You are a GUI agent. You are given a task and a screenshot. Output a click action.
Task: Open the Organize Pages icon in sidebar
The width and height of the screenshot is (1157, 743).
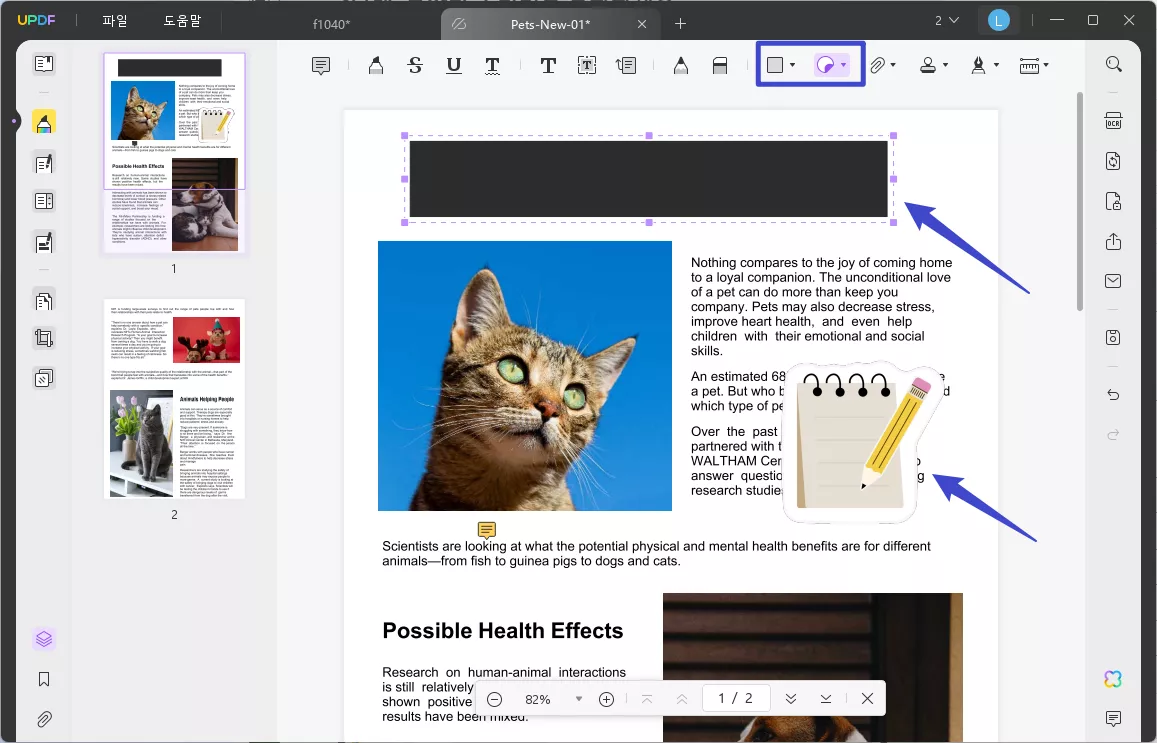(x=44, y=300)
